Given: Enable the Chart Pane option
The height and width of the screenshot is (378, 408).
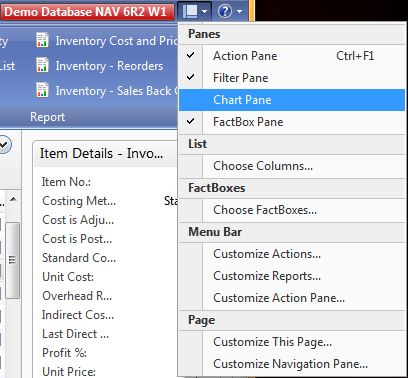Looking at the screenshot, I should (292, 100).
